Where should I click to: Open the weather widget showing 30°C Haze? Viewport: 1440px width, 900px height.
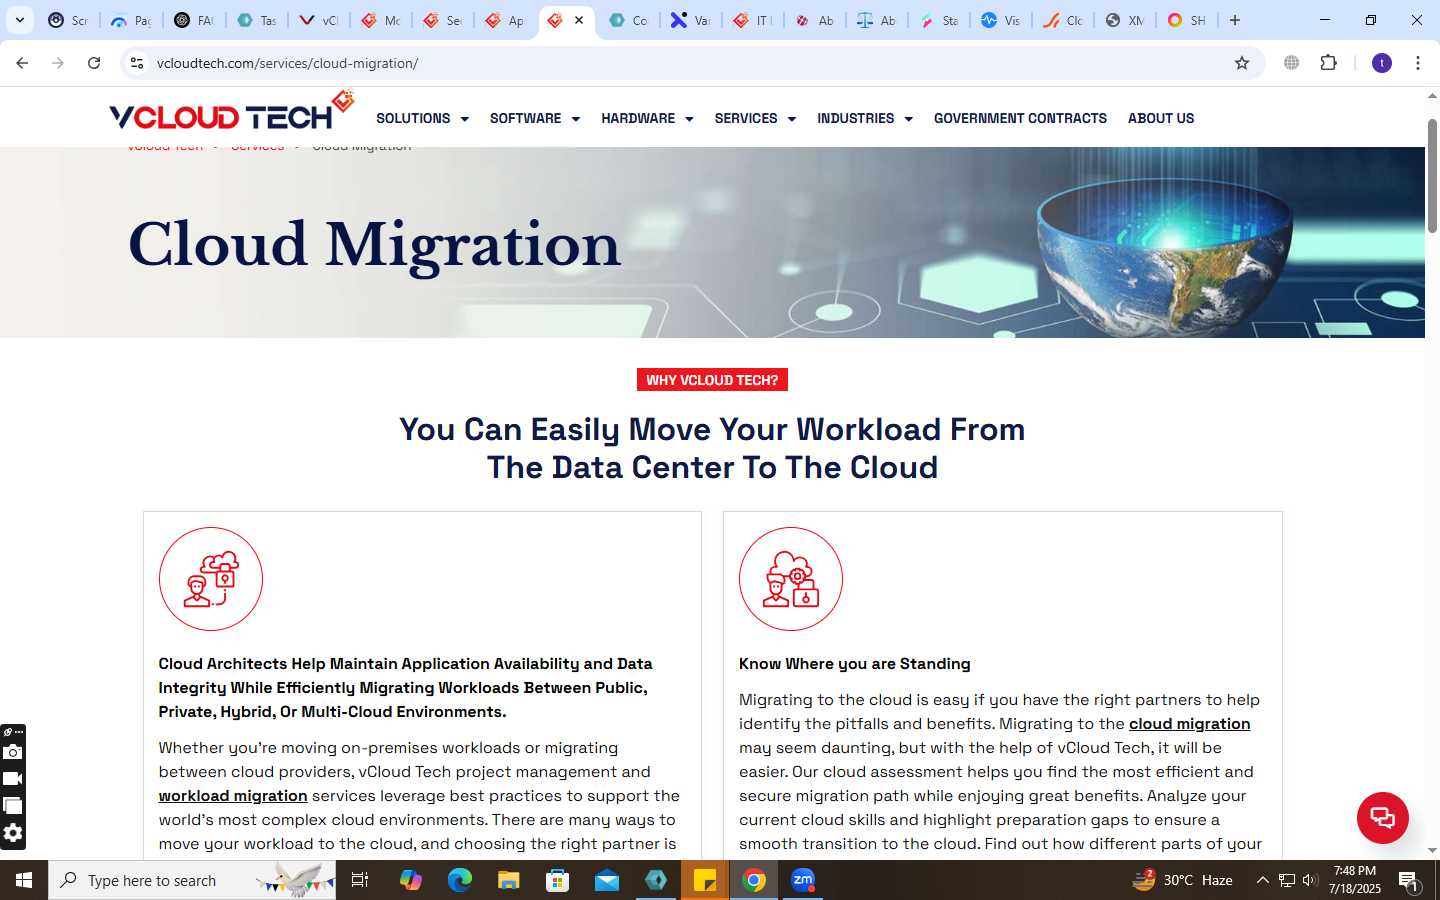(x=1182, y=880)
